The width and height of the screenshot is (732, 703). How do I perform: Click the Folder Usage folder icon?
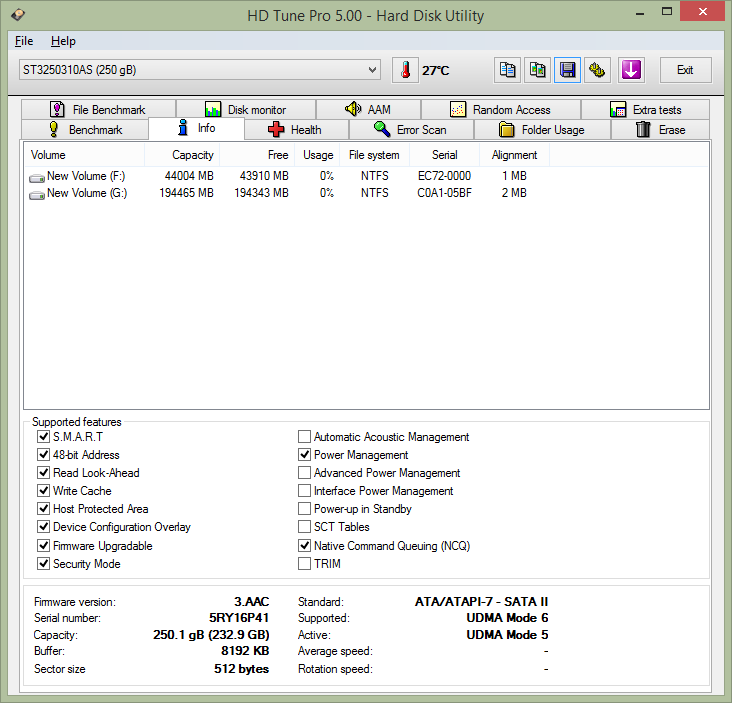[507, 129]
